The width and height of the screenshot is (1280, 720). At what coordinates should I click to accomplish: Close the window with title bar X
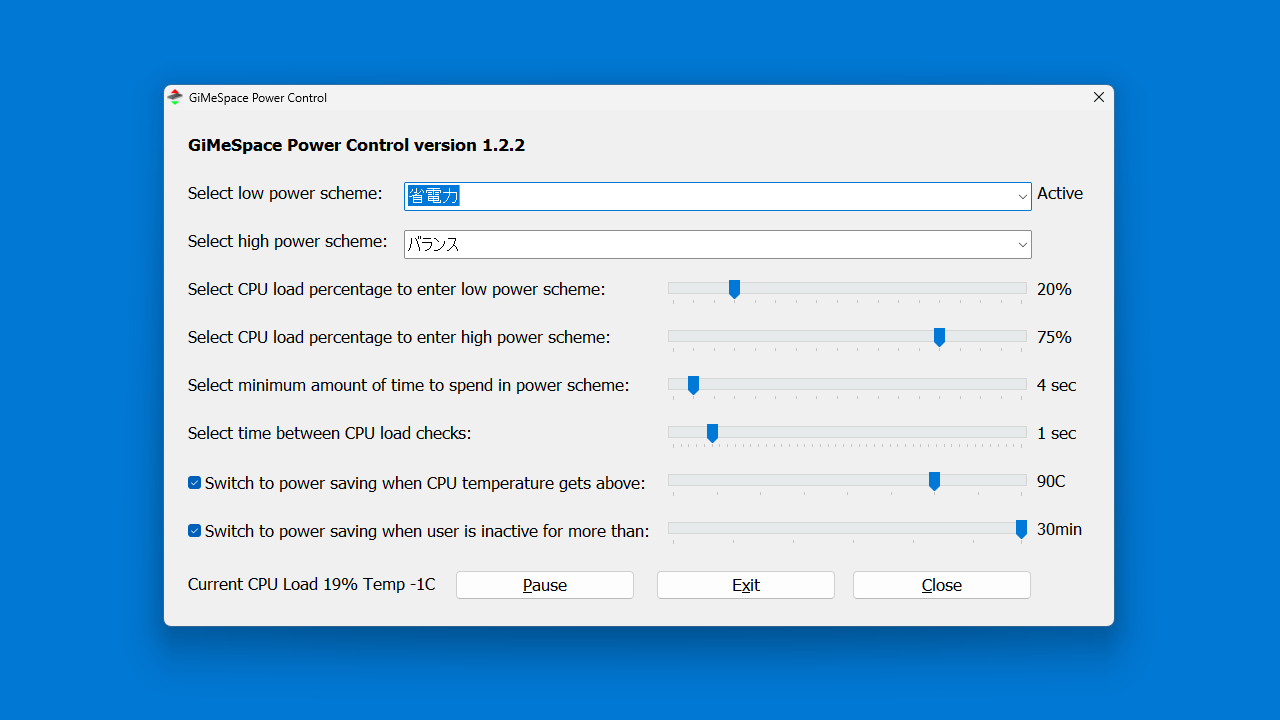point(1099,97)
